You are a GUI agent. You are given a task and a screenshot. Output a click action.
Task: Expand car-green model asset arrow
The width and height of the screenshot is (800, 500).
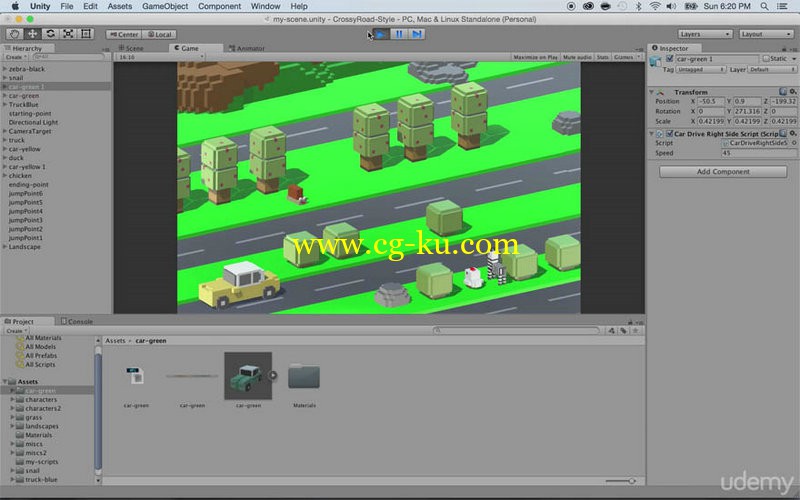[273, 376]
